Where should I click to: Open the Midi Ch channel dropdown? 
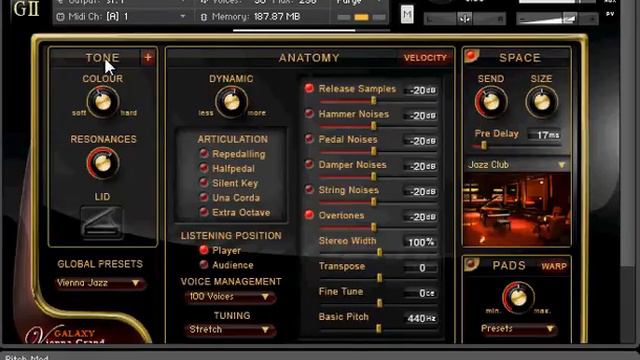(x=183, y=17)
